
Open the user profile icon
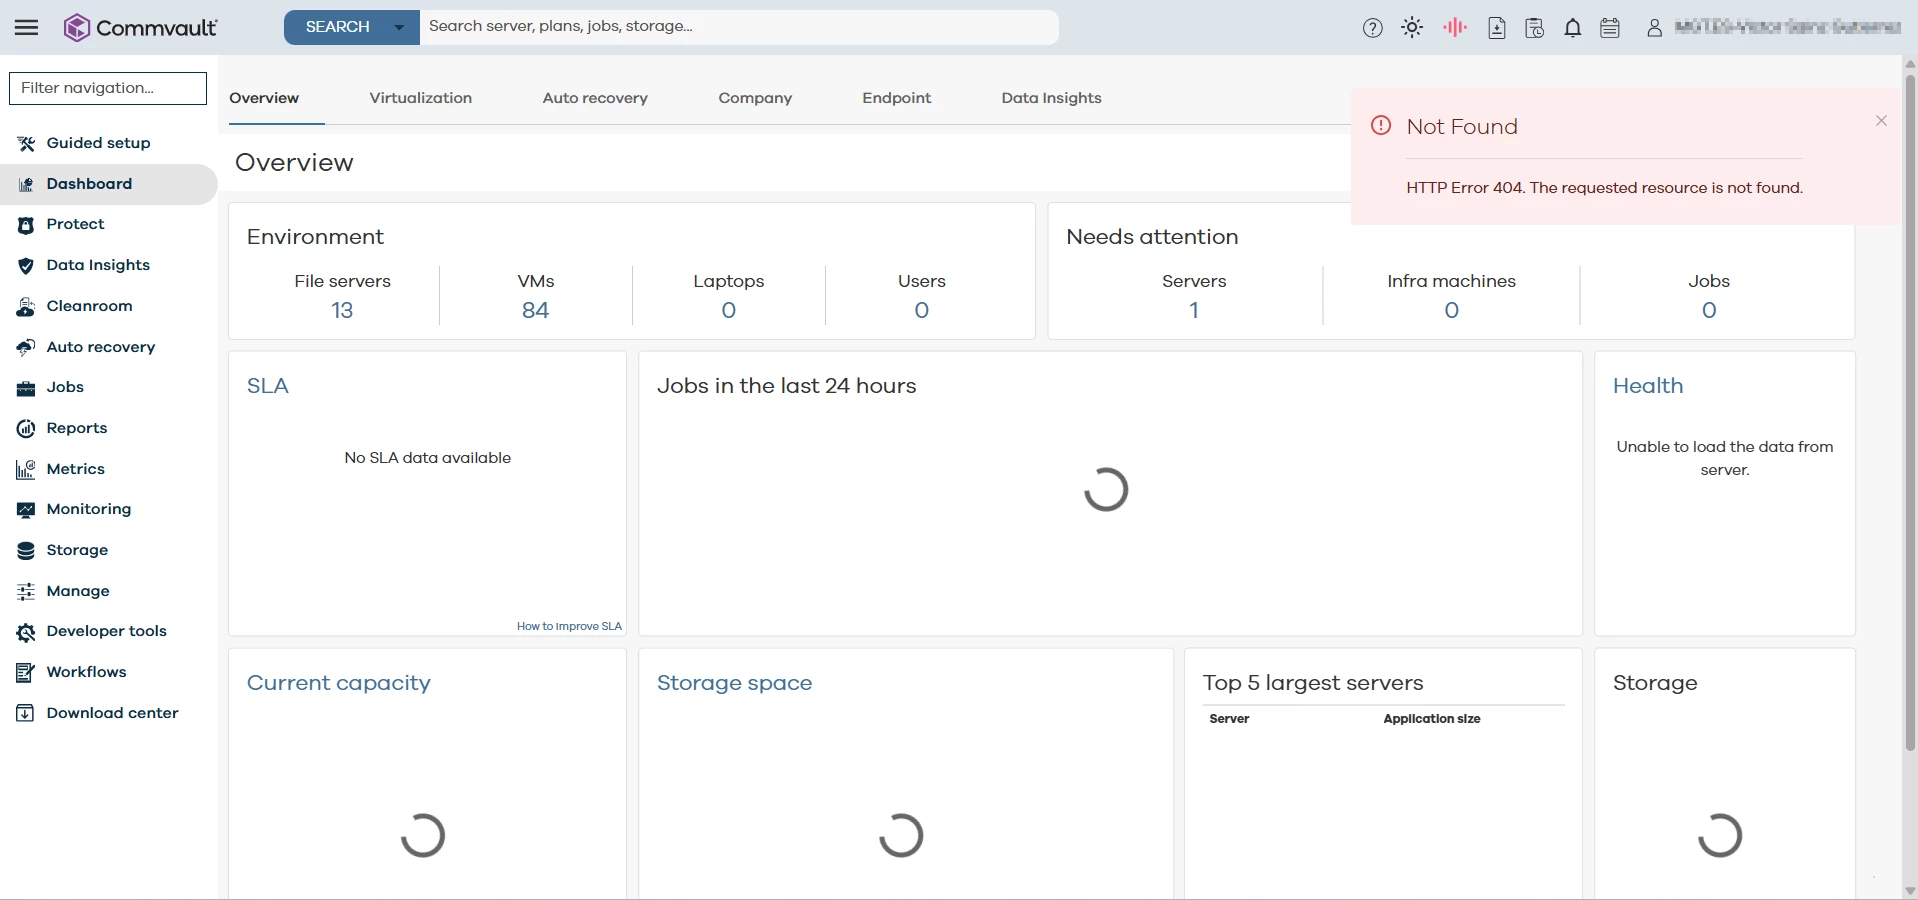click(1654, 28)
